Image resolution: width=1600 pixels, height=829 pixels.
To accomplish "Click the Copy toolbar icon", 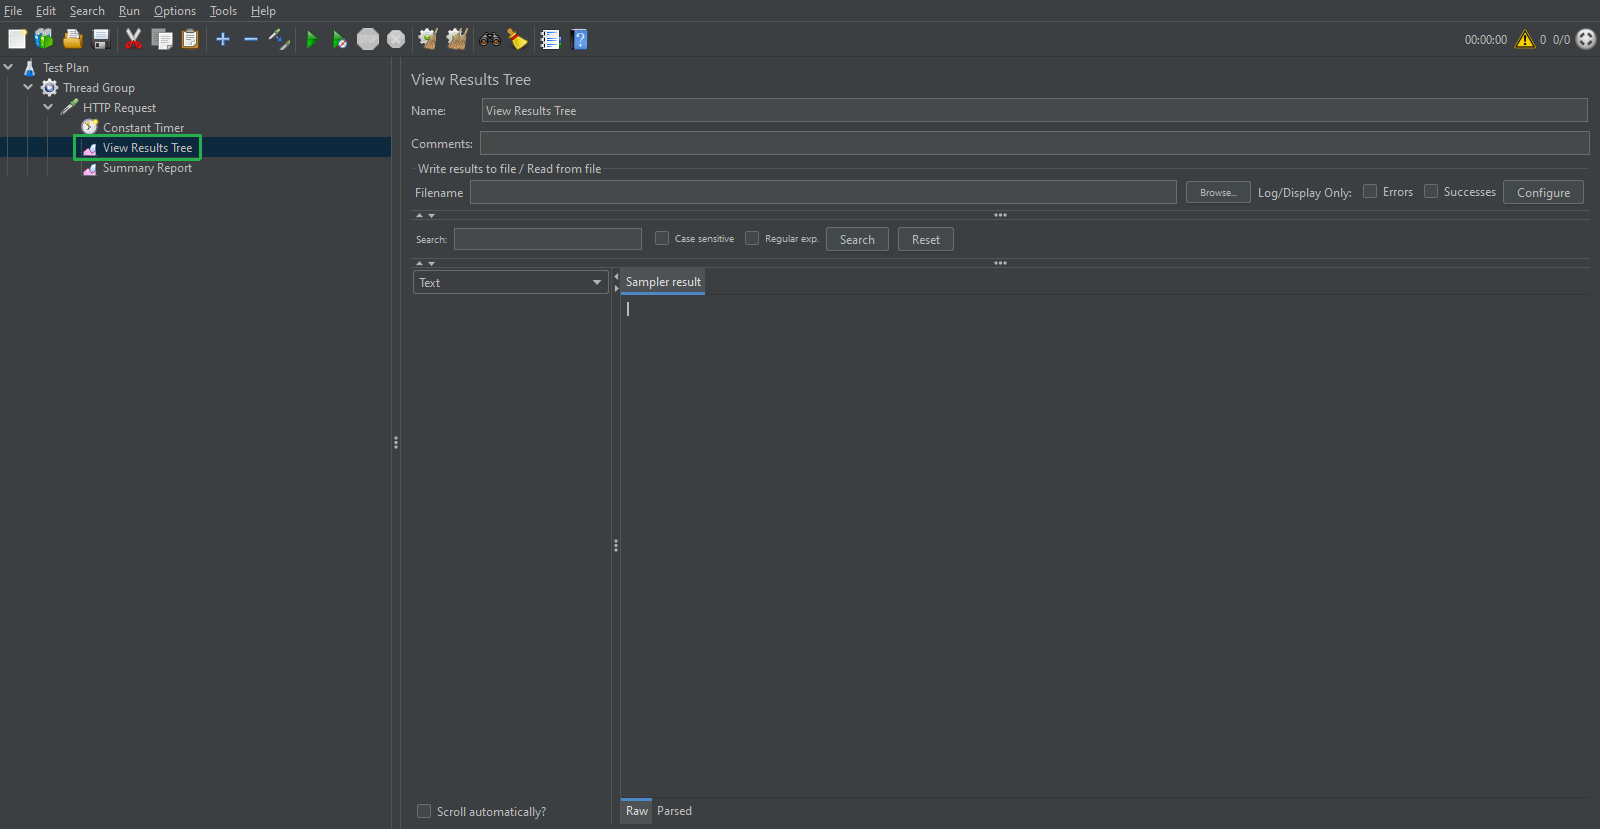I will coord(162,39).
